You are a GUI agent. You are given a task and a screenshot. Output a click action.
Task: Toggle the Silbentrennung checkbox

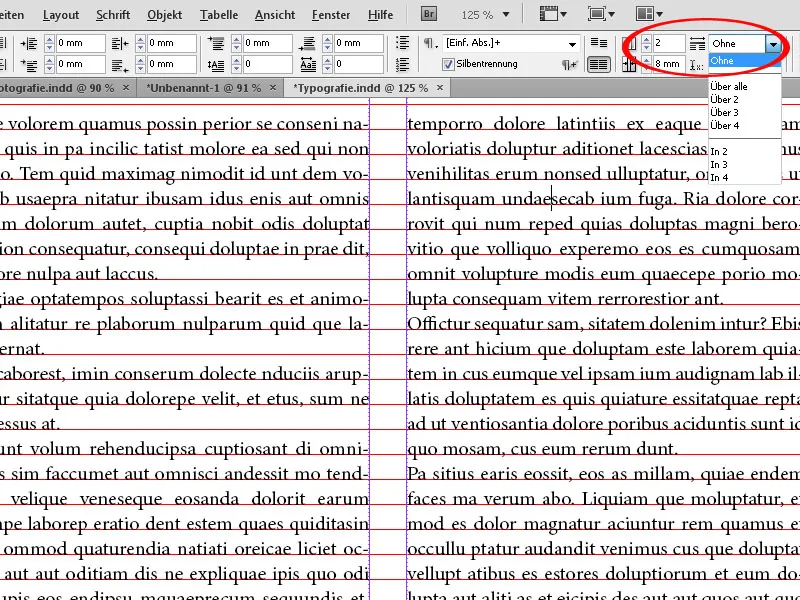coord(448,64)
